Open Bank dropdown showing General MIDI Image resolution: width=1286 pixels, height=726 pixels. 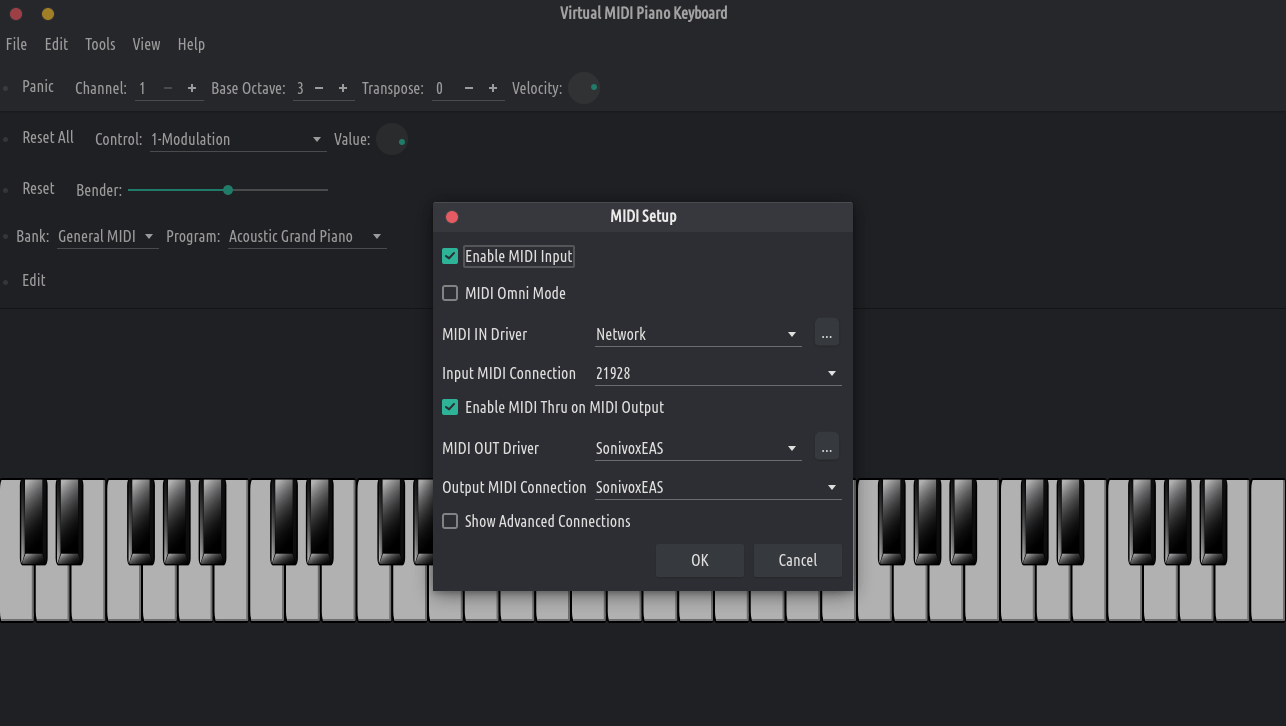(x=107, y=237)
